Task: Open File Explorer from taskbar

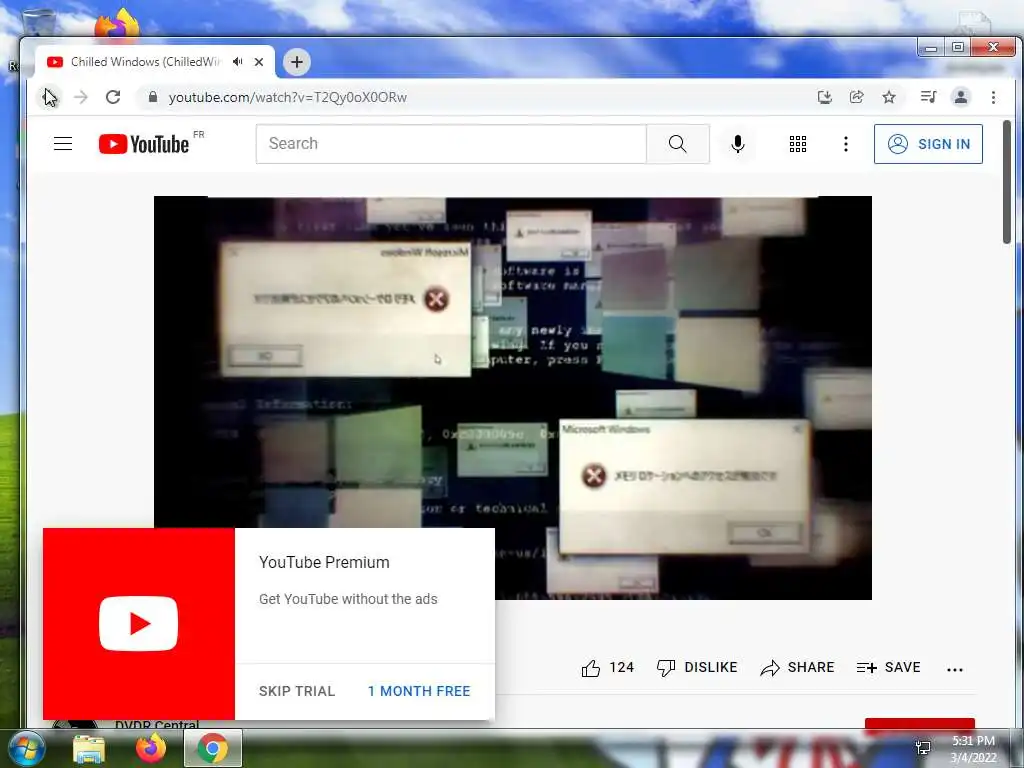Action: 89,748
